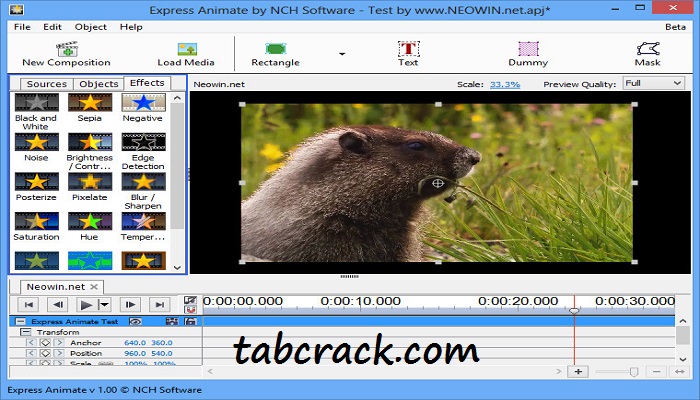700x400 pixels.
Task: Go to next Position keyframe
Action: (x=59, y=353)
